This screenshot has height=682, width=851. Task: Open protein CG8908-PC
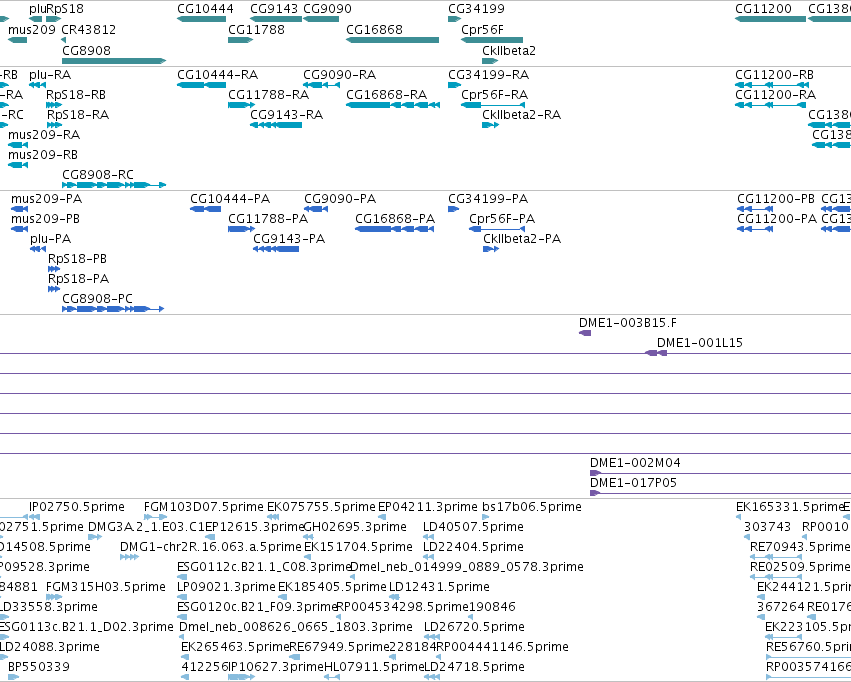click(97, 299)
